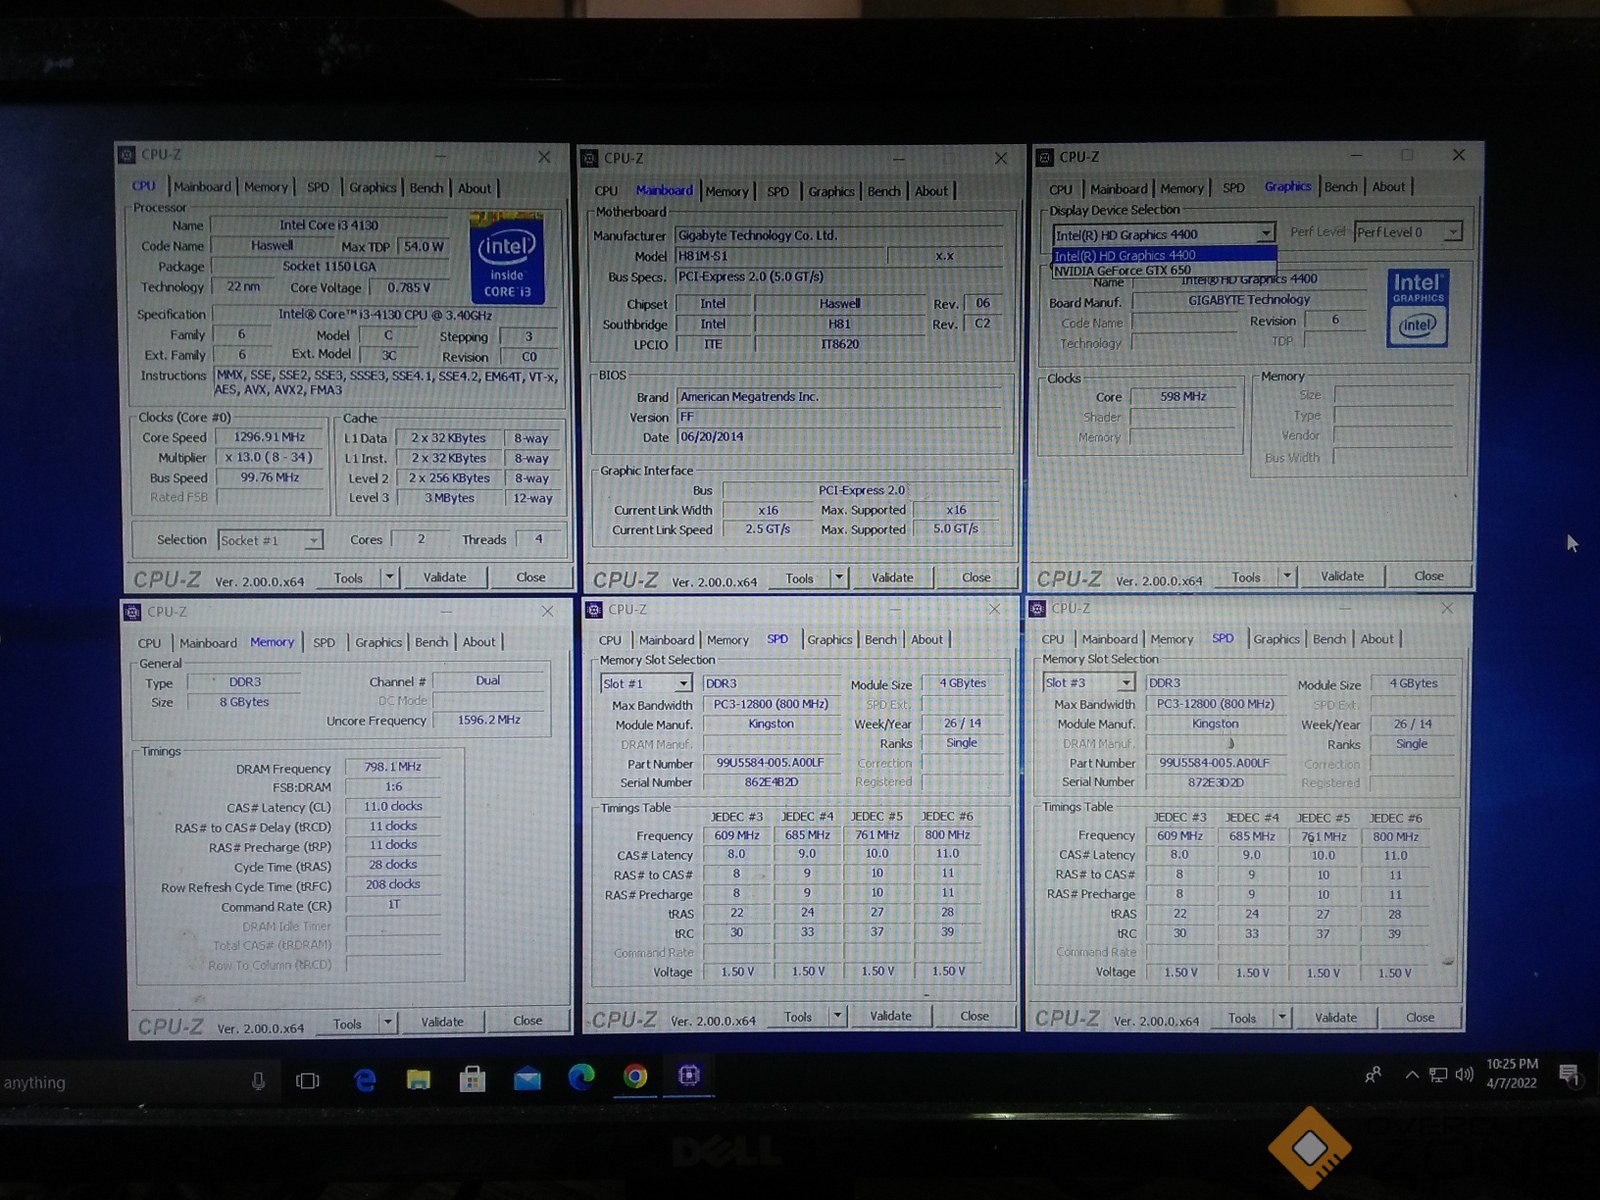
Task: Click Tools button in Graphics window
Action: 1246,577
